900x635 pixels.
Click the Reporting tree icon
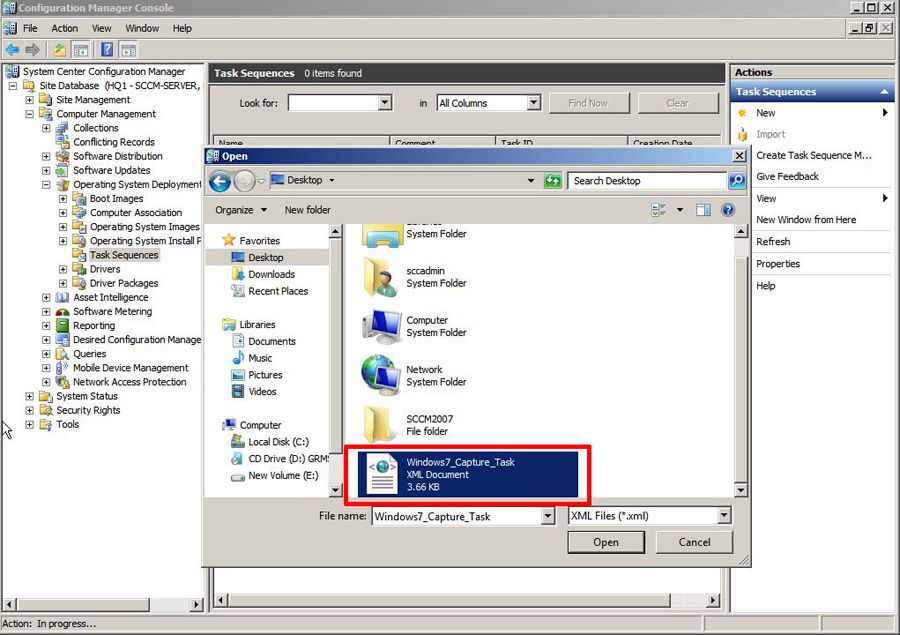(x=62, y=326)
